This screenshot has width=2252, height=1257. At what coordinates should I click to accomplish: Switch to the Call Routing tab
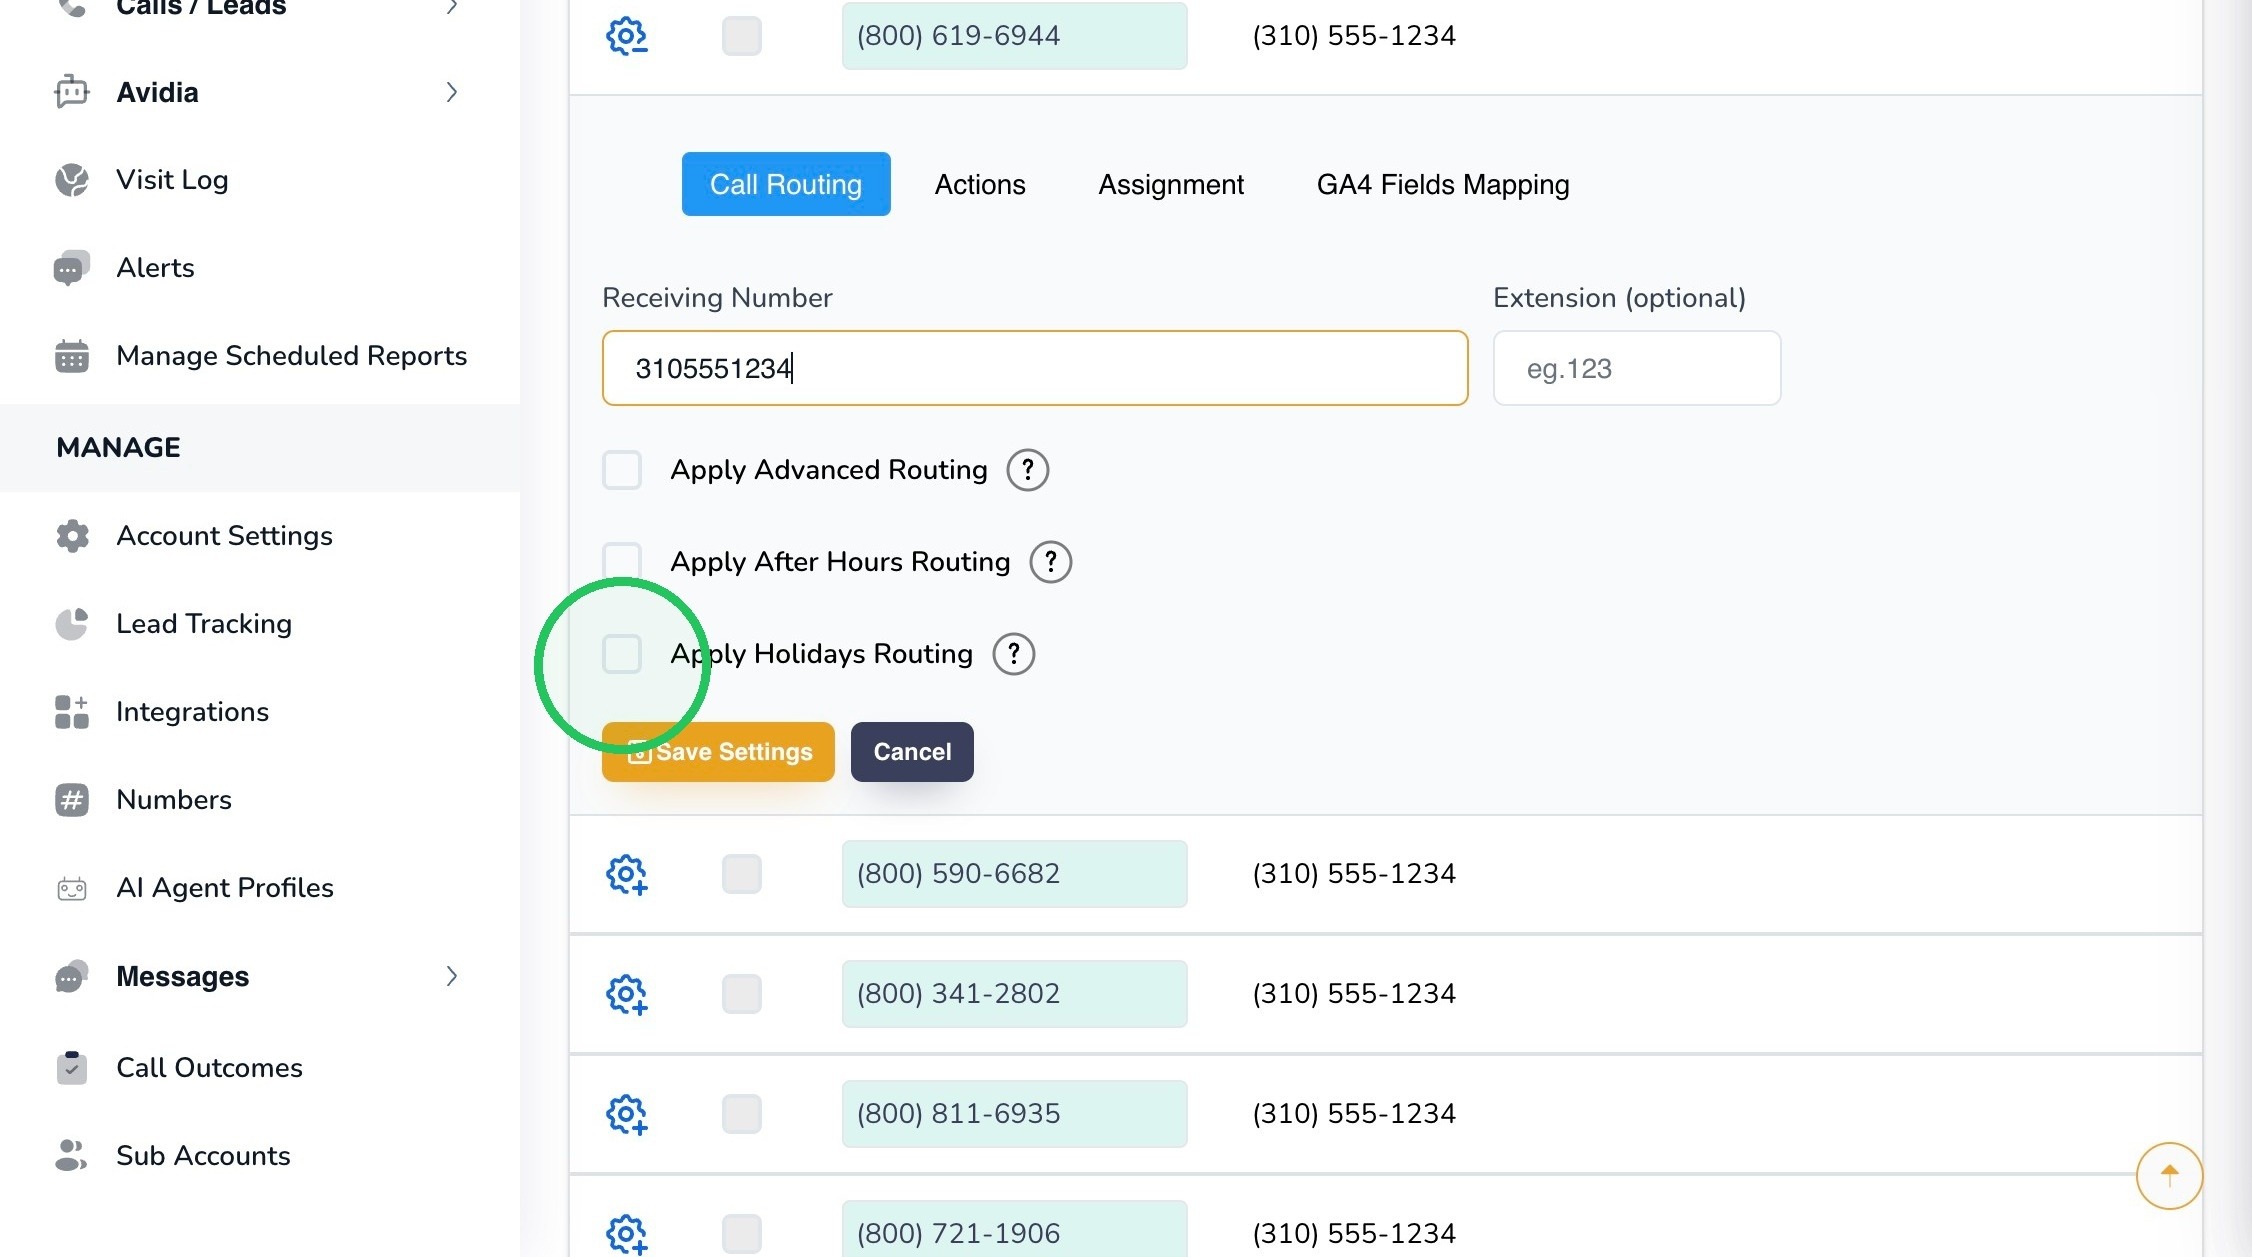[x=786, y=184]
